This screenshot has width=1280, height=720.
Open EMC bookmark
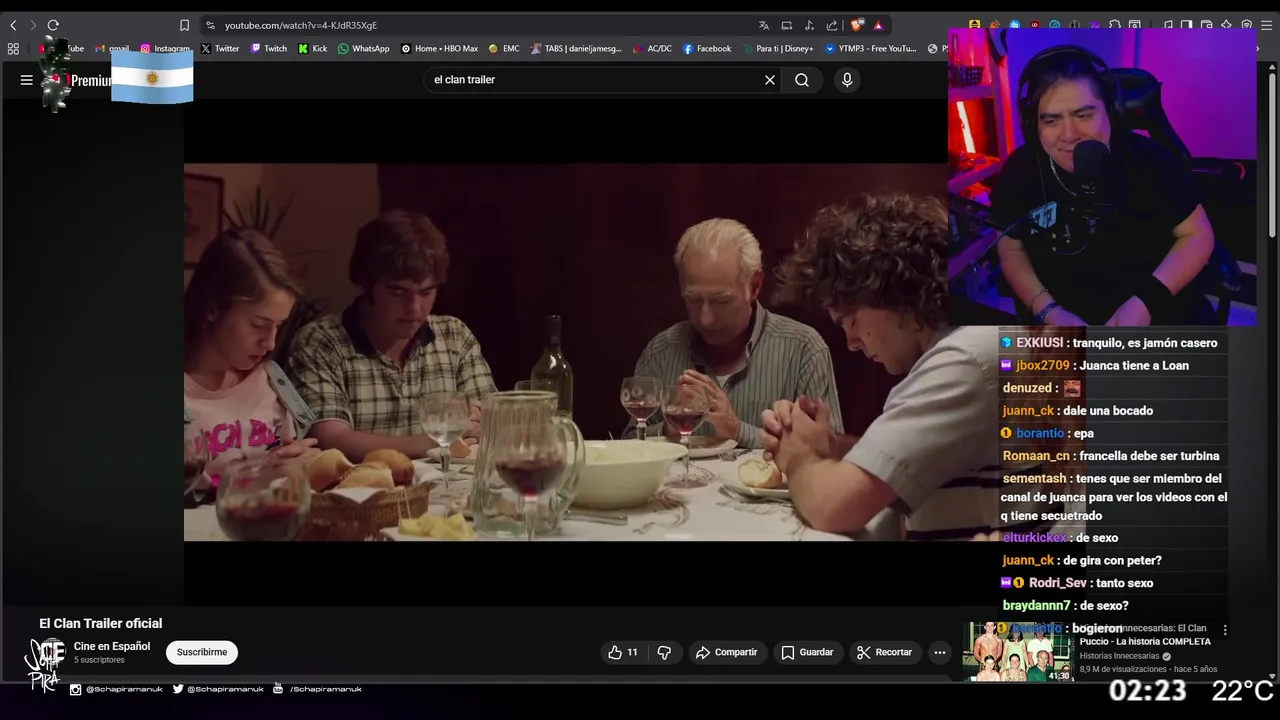pyautogui.click(x=504, y=48)
